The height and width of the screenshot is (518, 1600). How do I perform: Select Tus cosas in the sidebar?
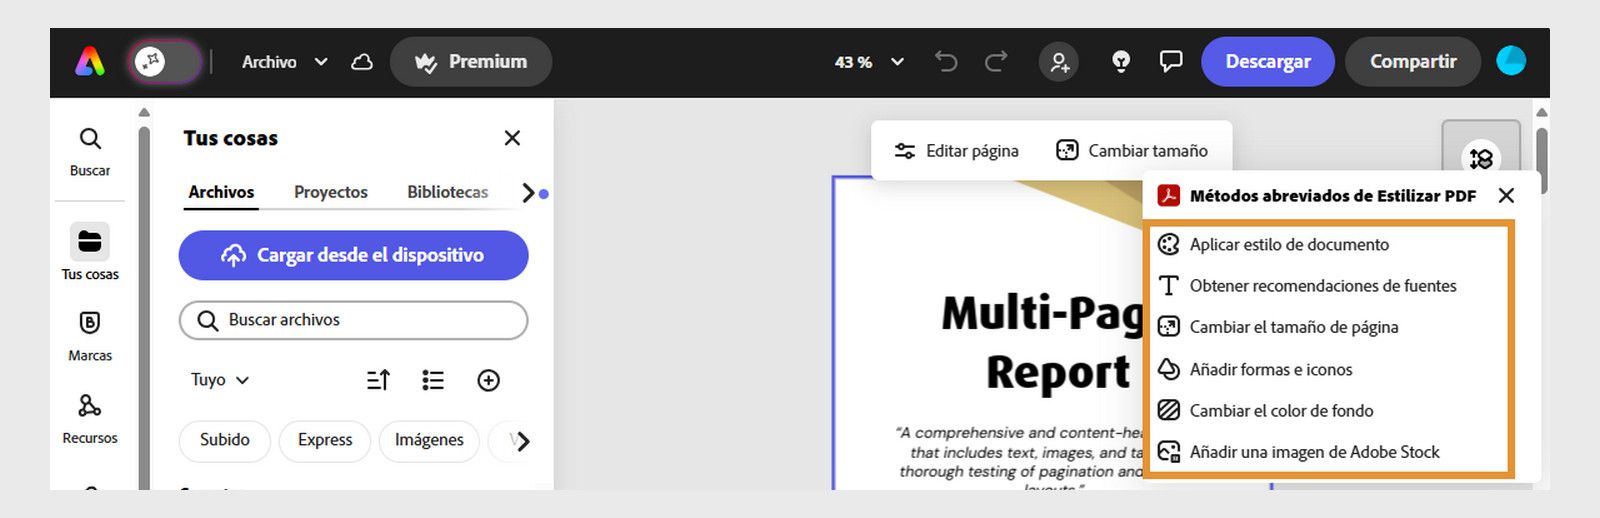(90, 252)
